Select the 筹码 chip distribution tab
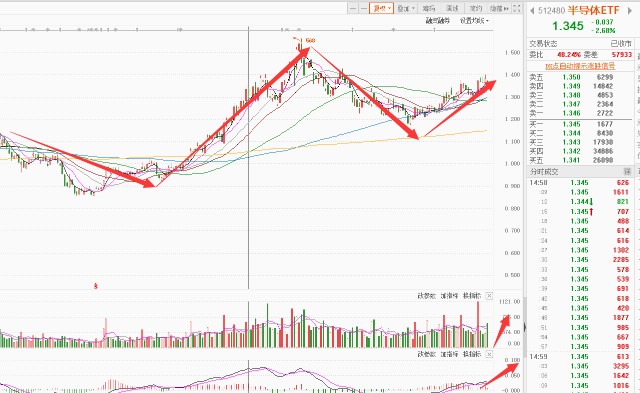The height and width of the screenshot is (393, 640). [429, 8]
